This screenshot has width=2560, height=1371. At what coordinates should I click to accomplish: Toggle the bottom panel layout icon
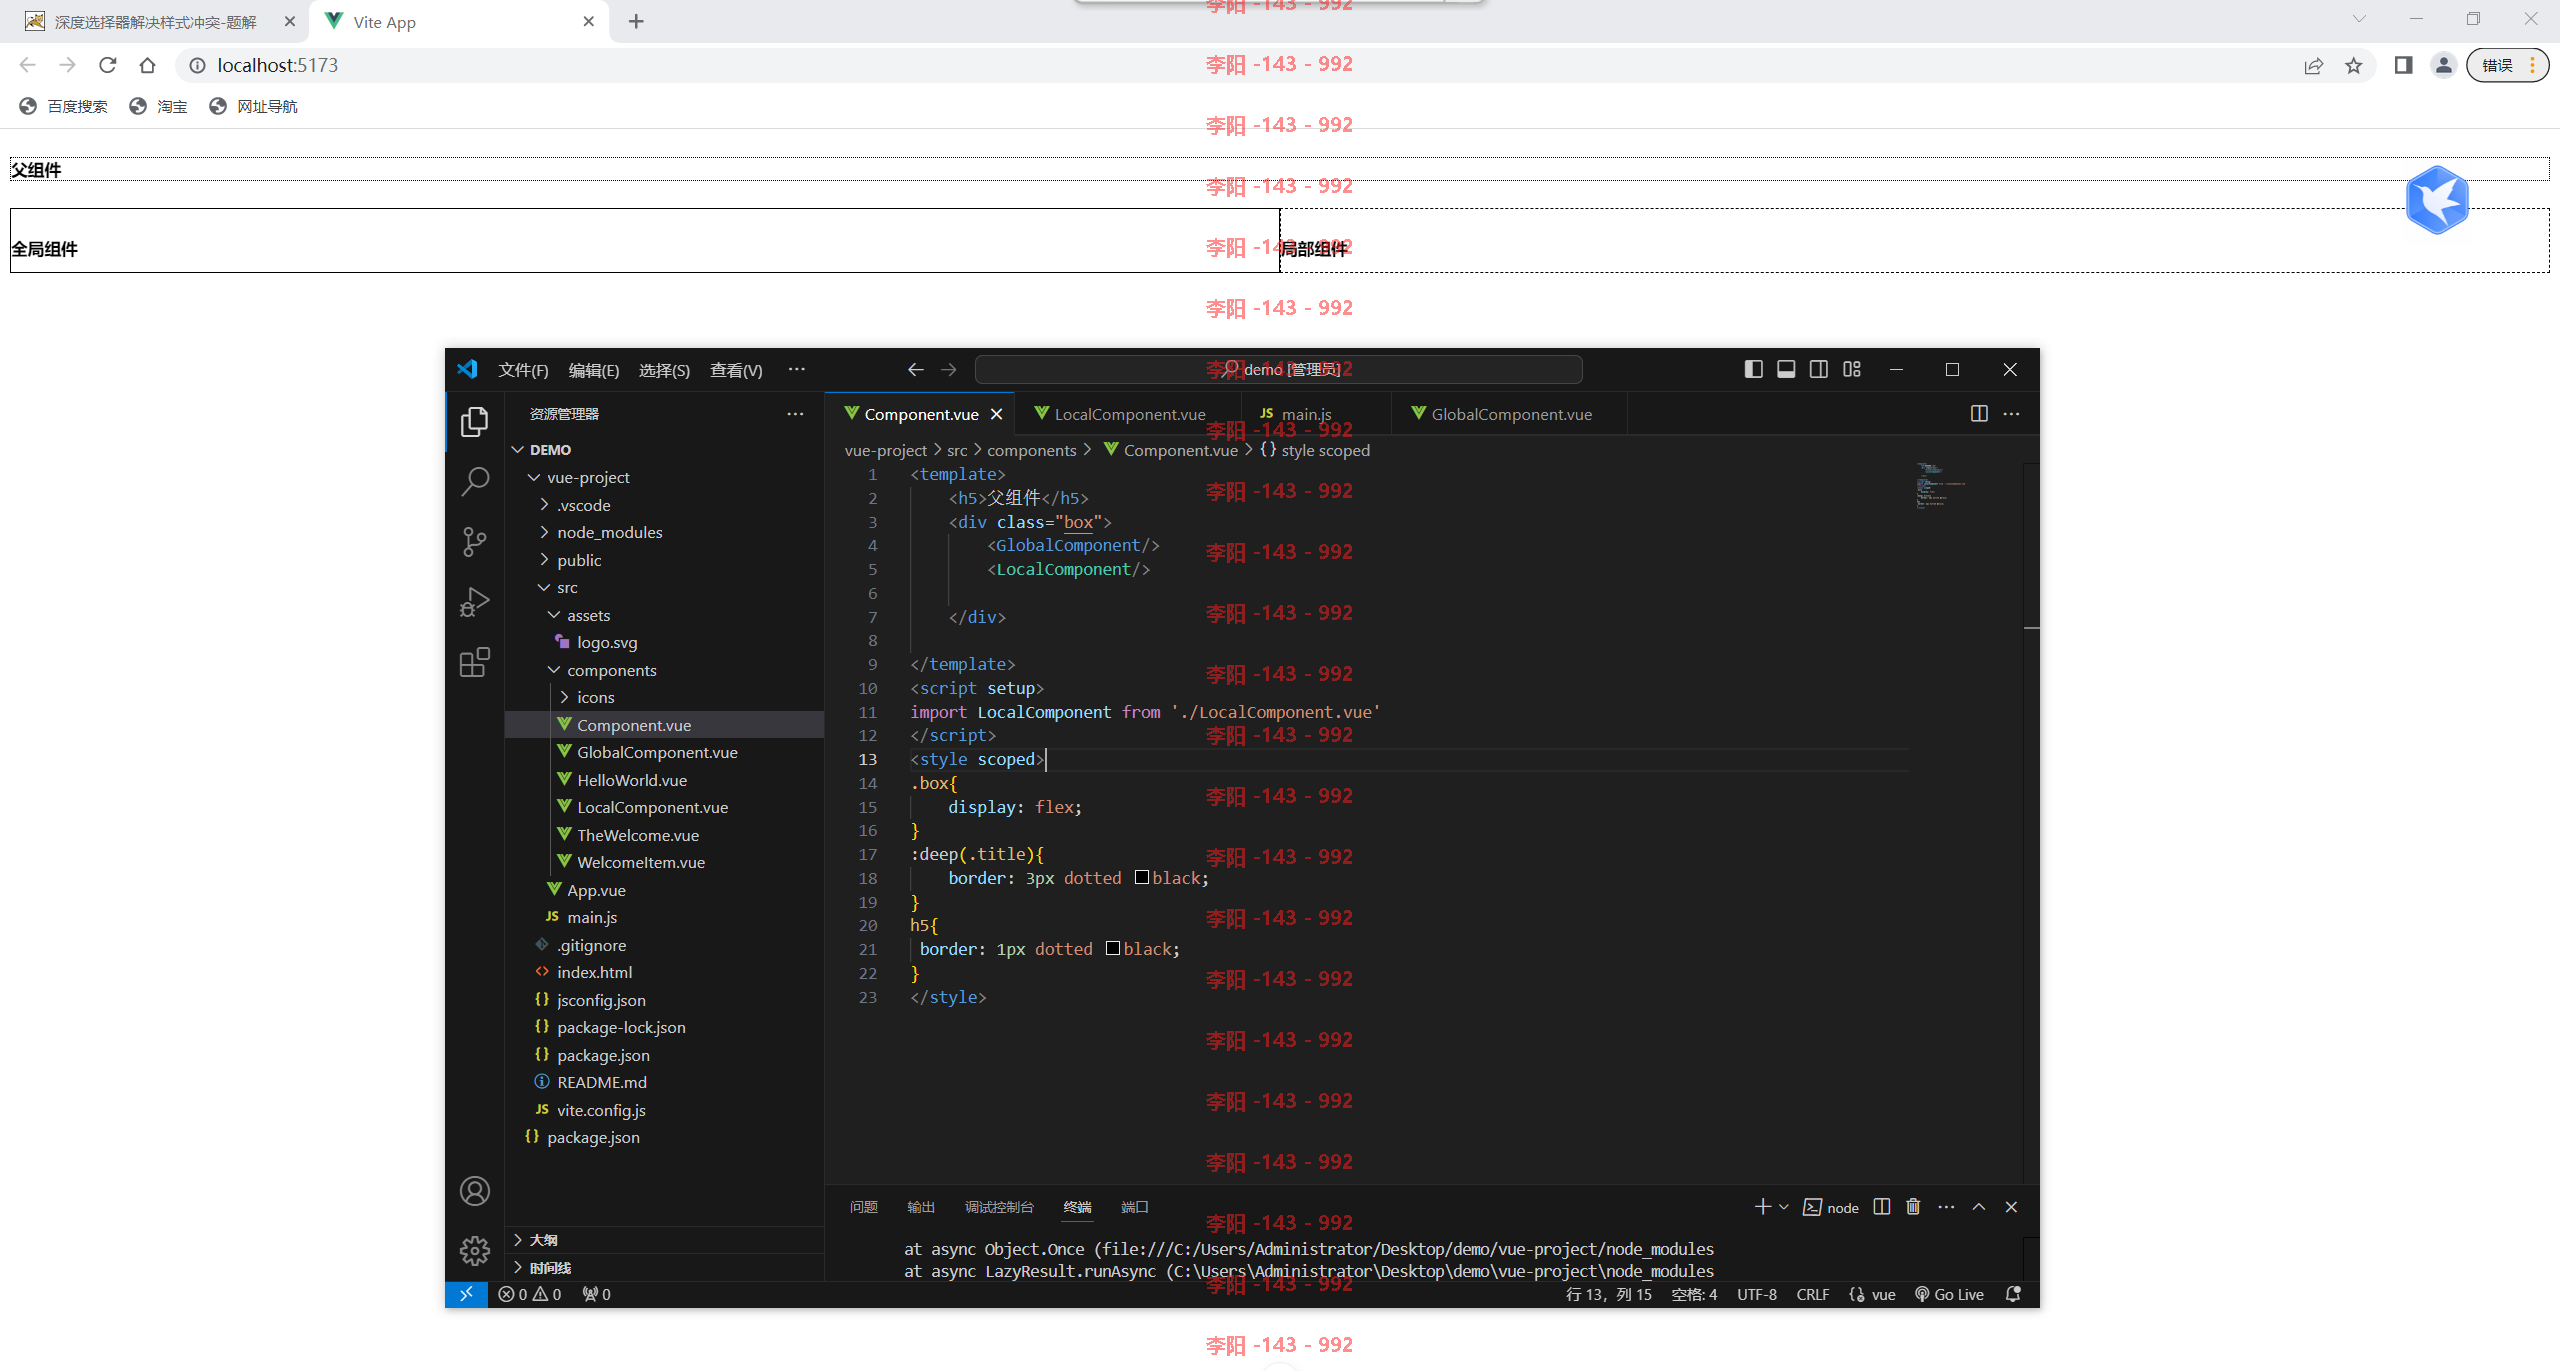(x=1786, y=369)
